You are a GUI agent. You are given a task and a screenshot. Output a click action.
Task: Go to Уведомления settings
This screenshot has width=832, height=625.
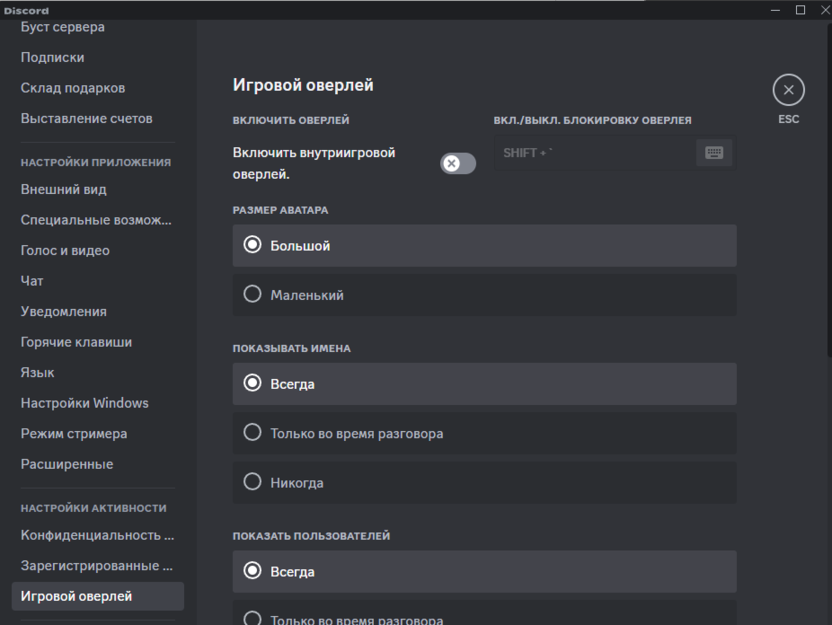click(x=64, y=311)
